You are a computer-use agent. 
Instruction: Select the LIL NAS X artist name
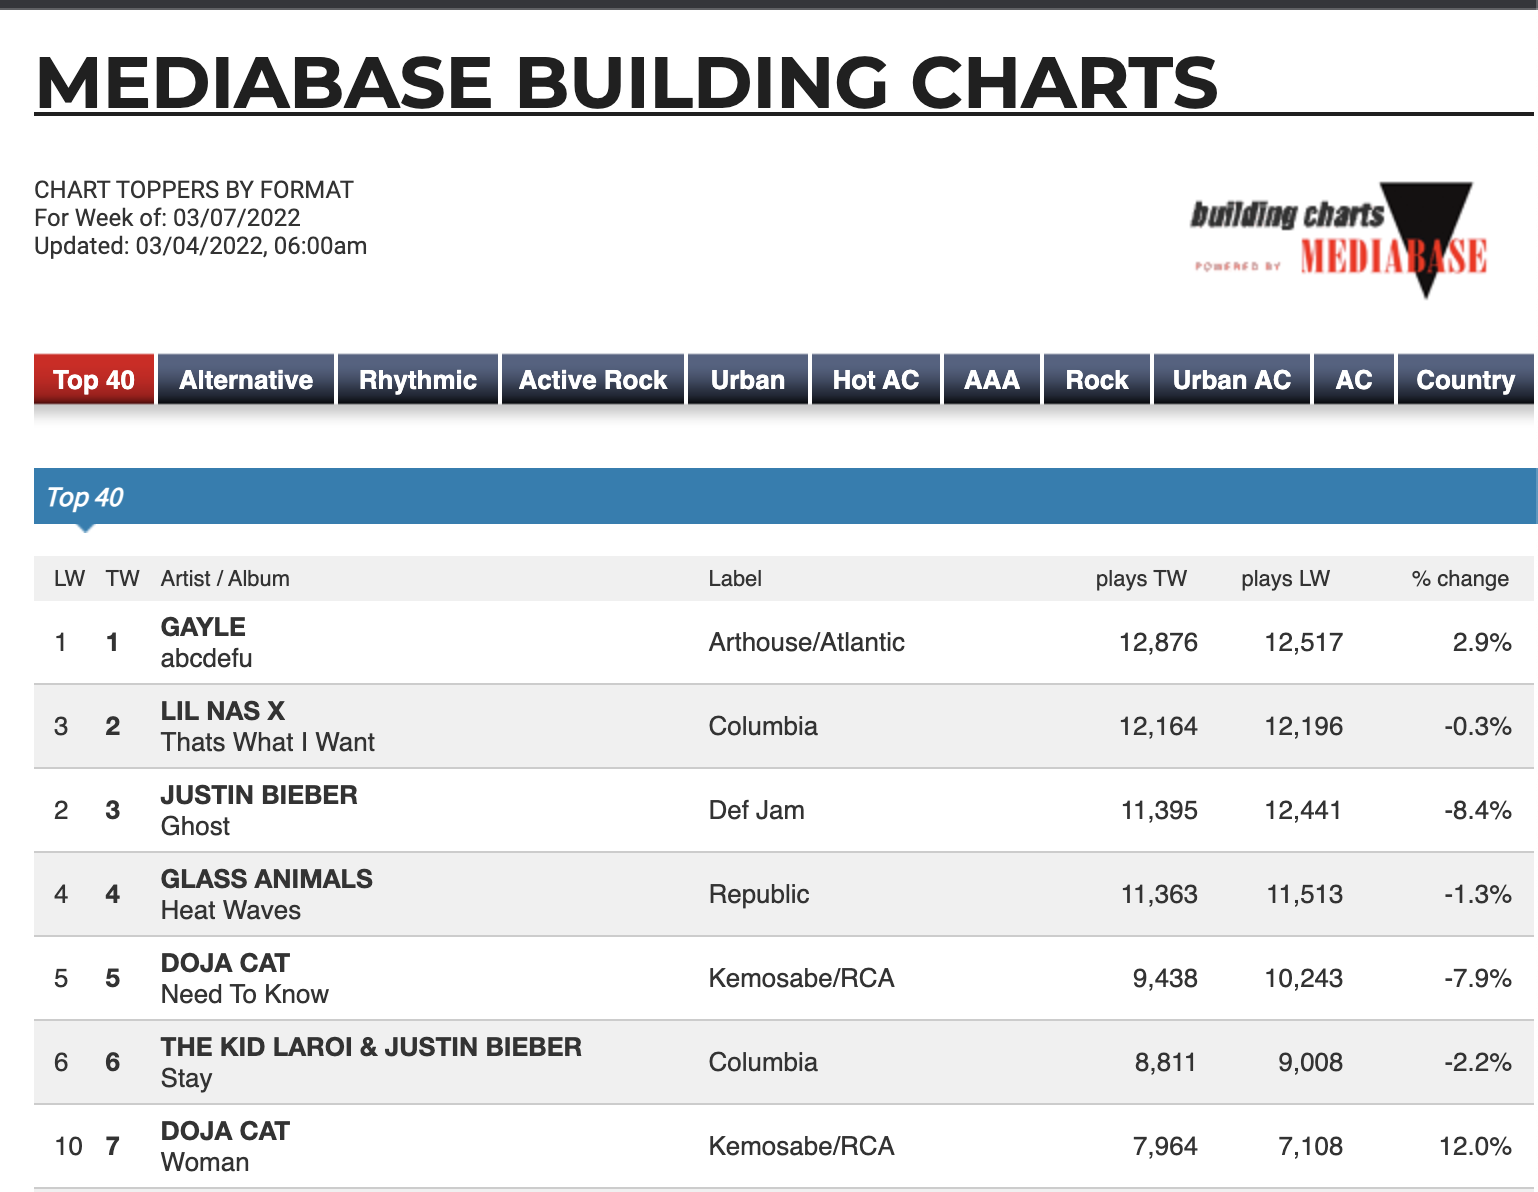(x=223, y=711)
